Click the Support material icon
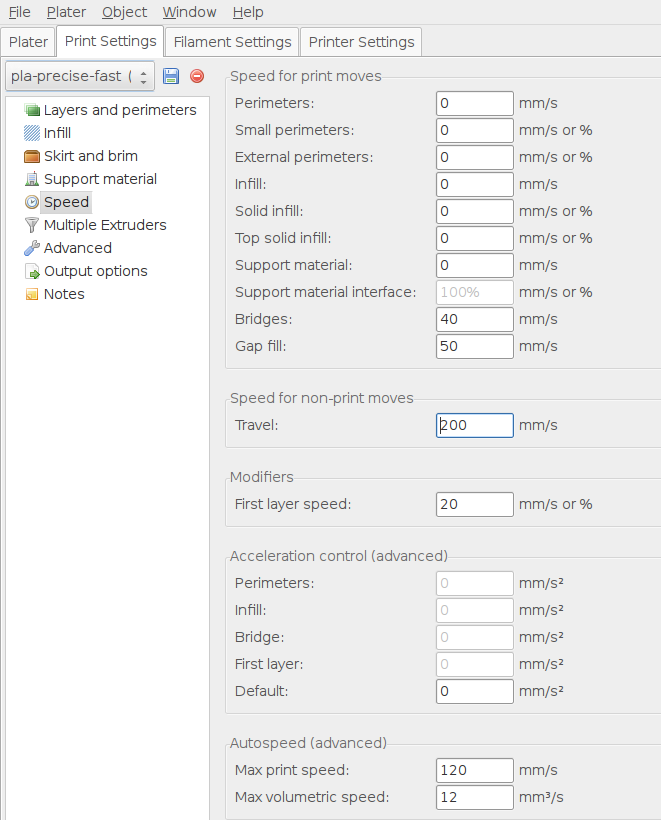 click(32, 179)
